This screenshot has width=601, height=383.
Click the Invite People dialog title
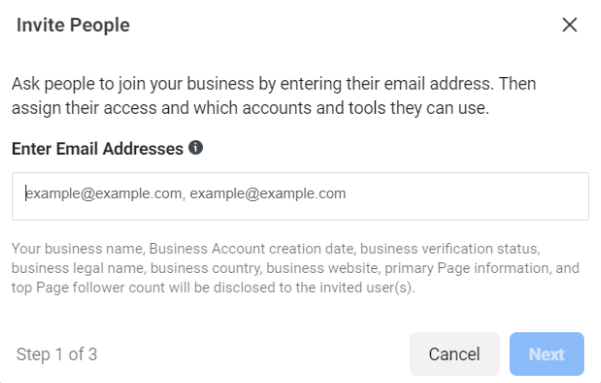73,25
